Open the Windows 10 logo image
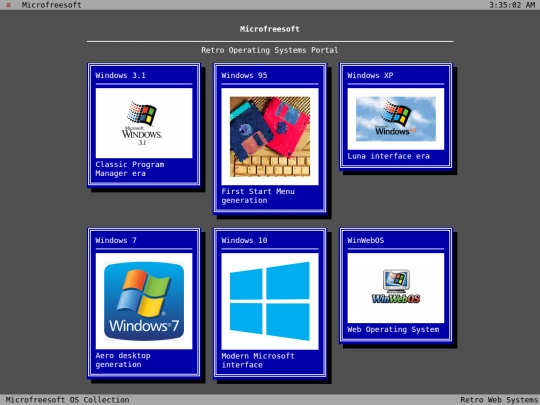The height and width of the screenshot is (405, 540). point(270,301)
